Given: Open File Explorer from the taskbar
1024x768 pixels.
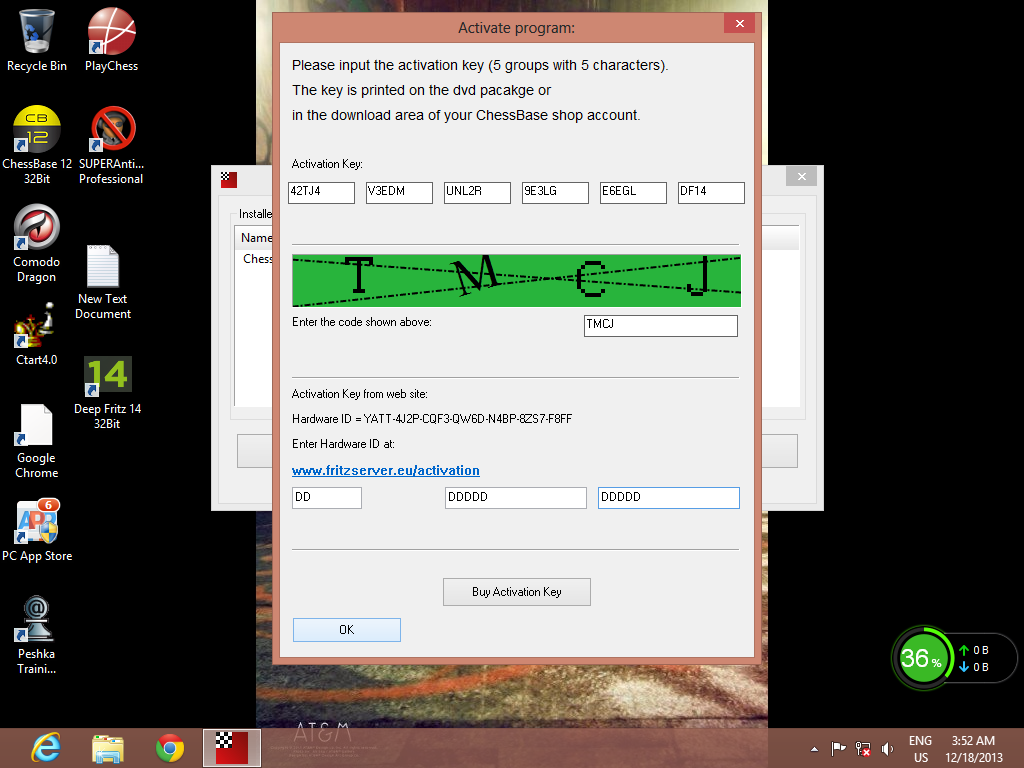Looking at the screenshot, I should 108,748.
